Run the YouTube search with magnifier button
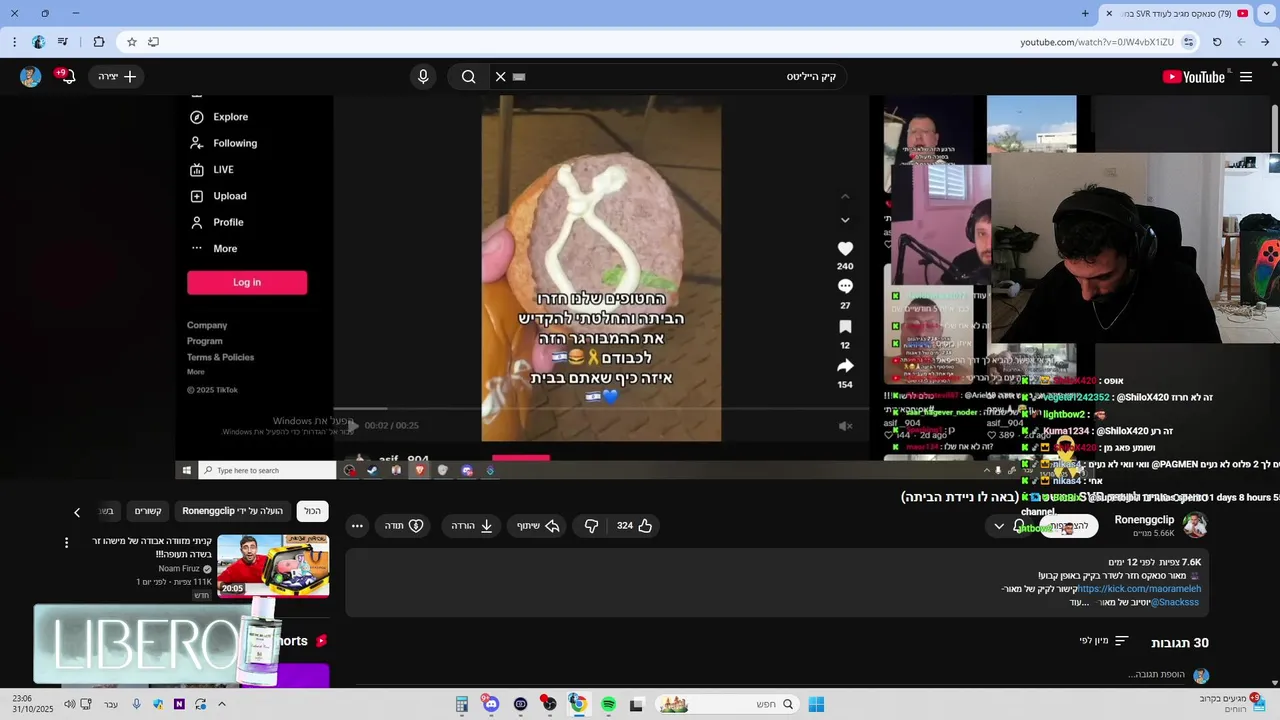 point(468,77)
